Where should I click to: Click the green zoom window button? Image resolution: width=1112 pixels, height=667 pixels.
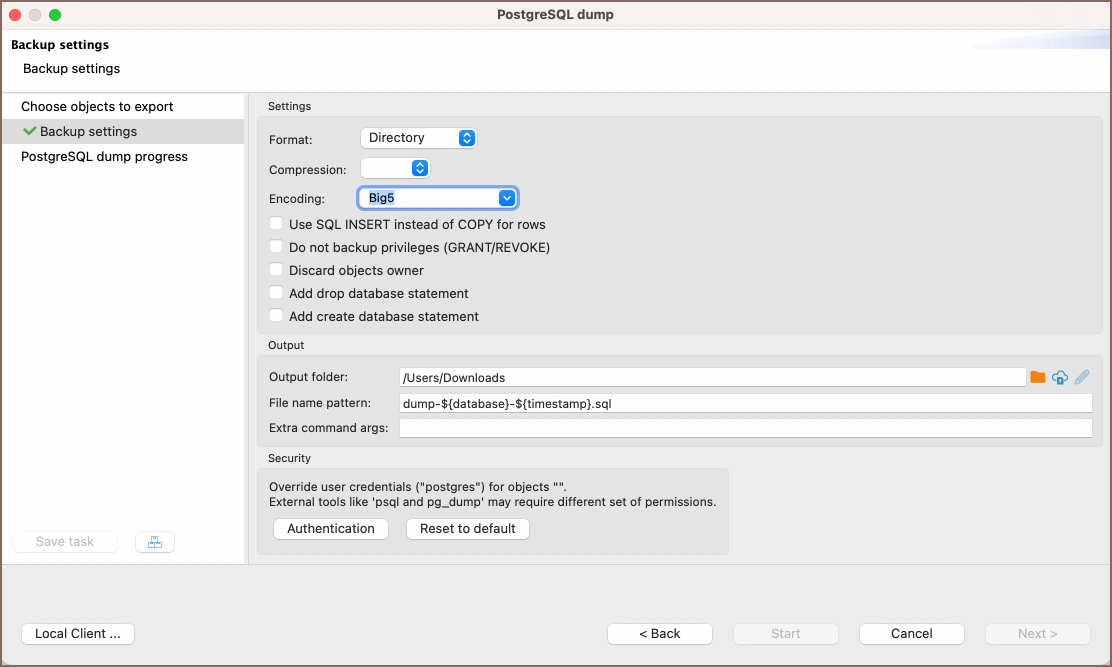point(55,15)
